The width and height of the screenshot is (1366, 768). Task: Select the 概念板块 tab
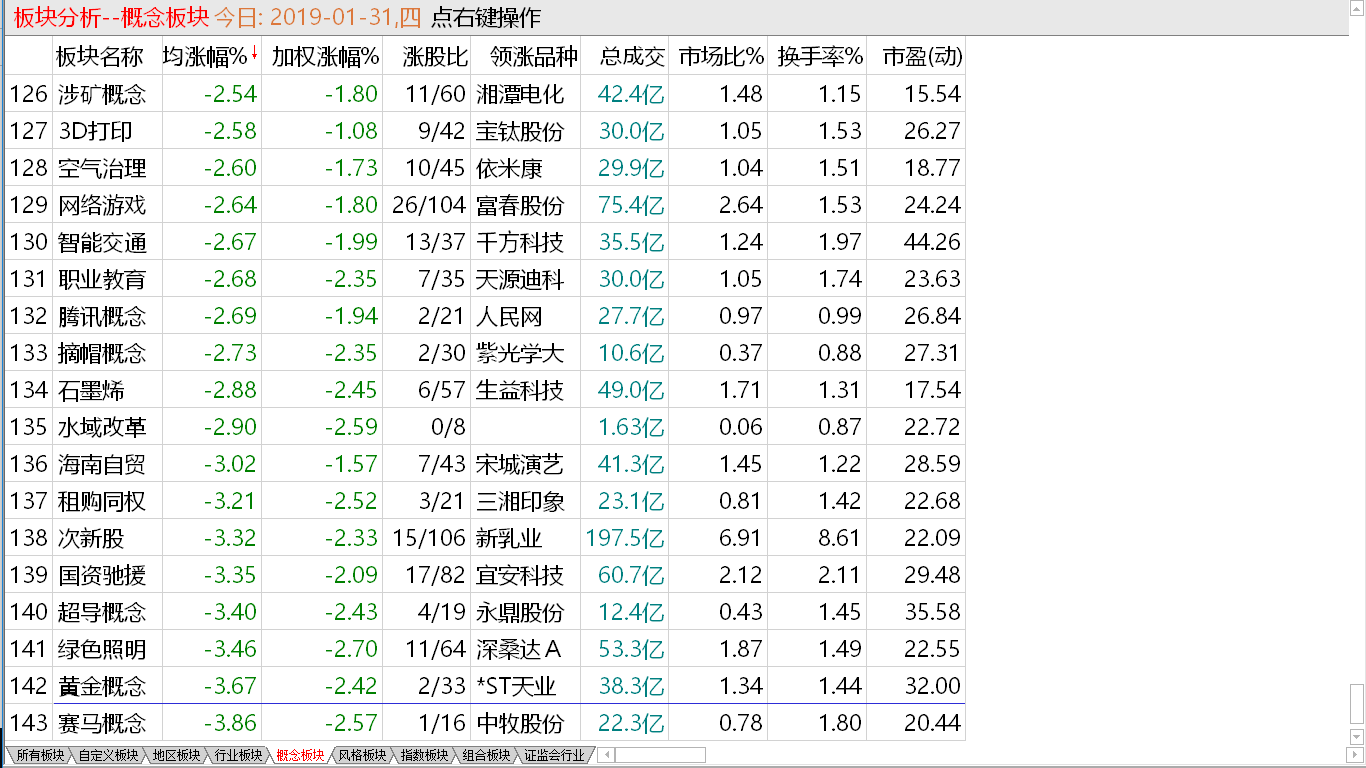click(300, 755)
